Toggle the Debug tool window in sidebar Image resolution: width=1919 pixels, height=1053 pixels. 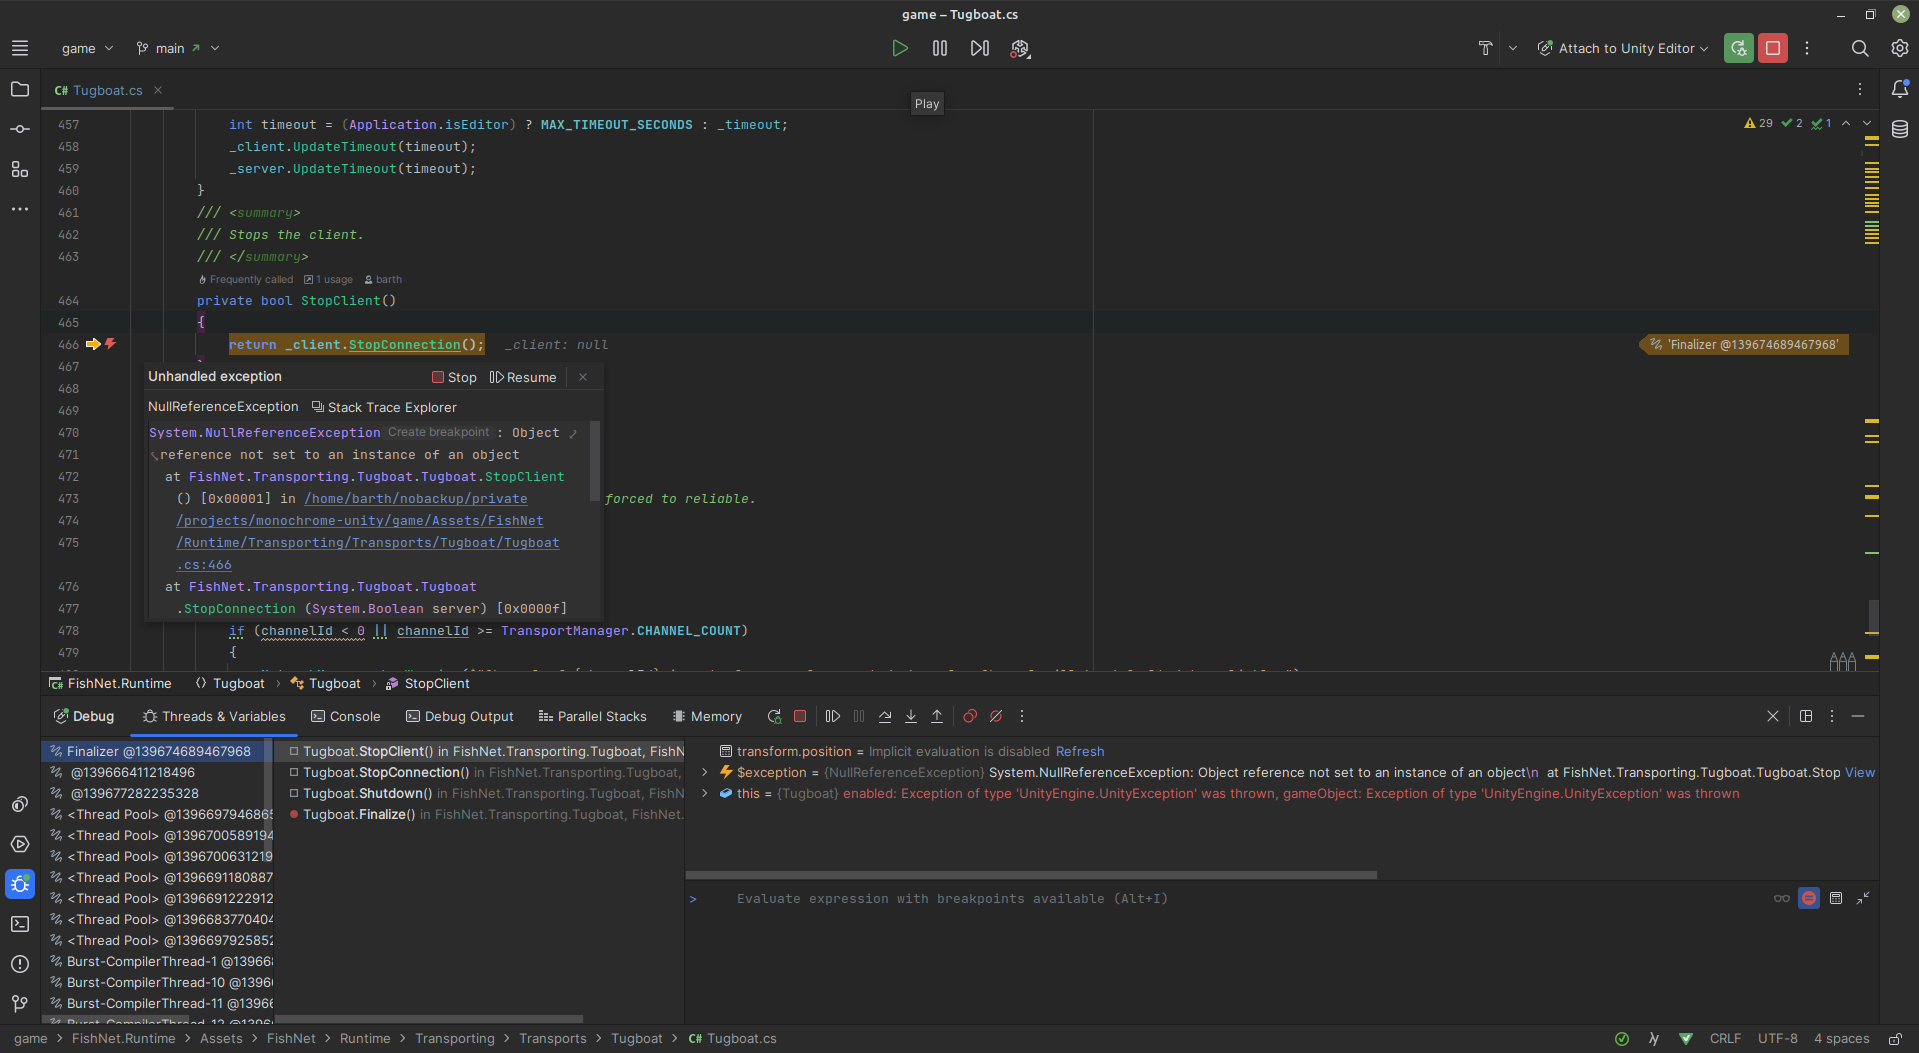[20, 884]
